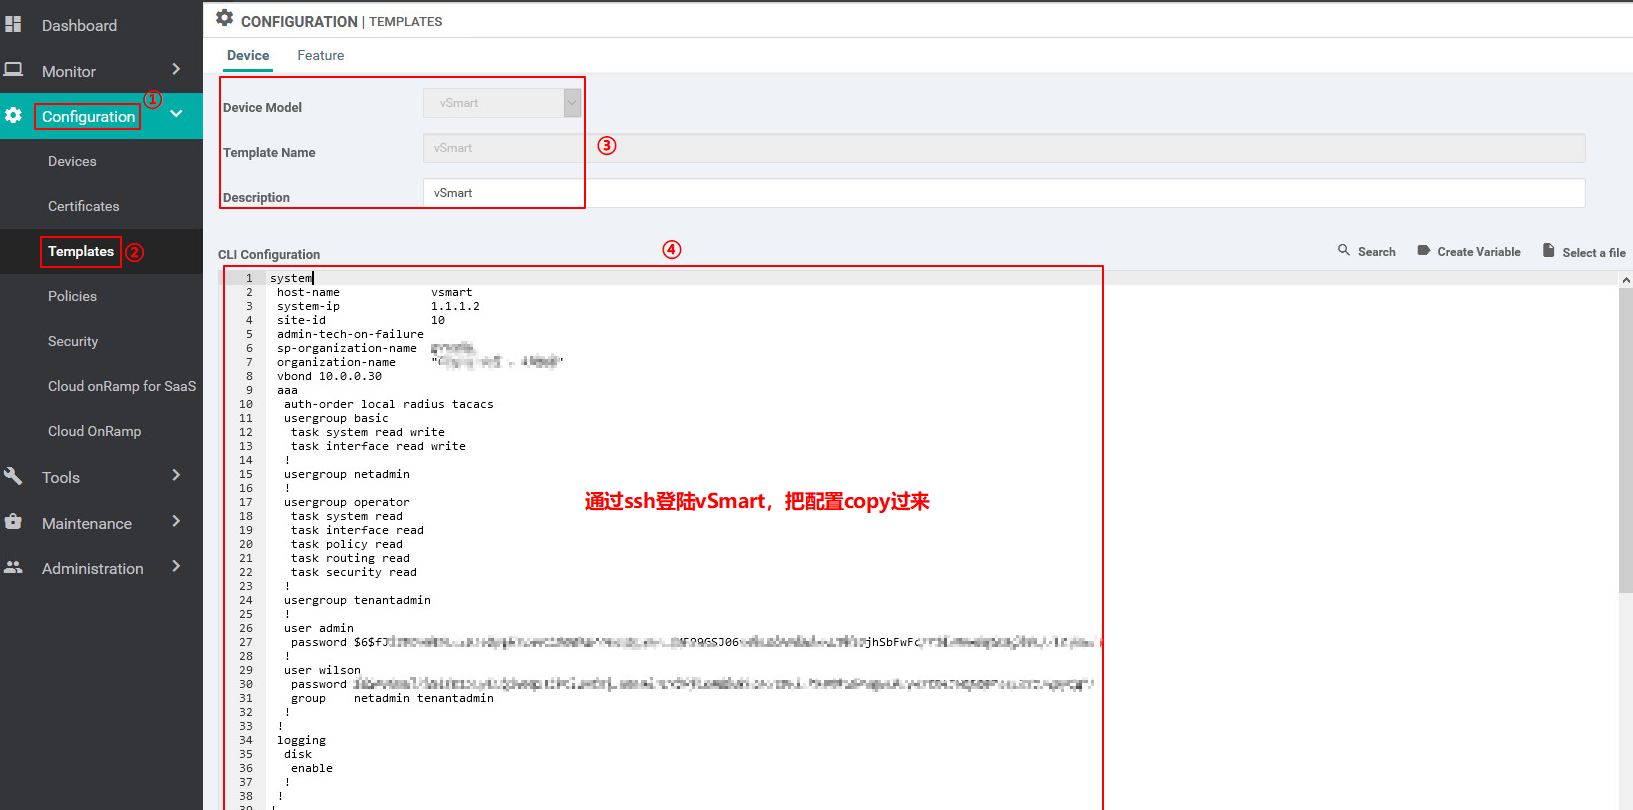
Task: Click the scrollbar up arrow
Action: pyautogui.click(x=1626, y=280)
